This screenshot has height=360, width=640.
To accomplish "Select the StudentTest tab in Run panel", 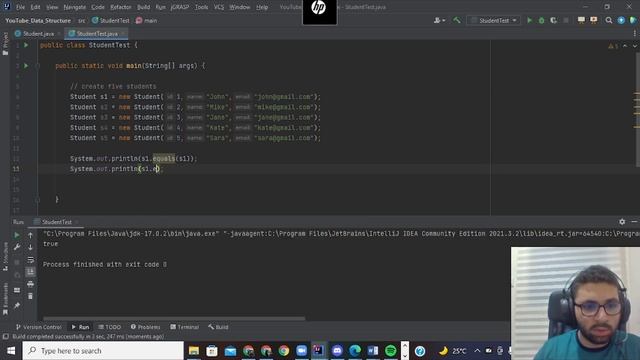I will tap(56, 222).
